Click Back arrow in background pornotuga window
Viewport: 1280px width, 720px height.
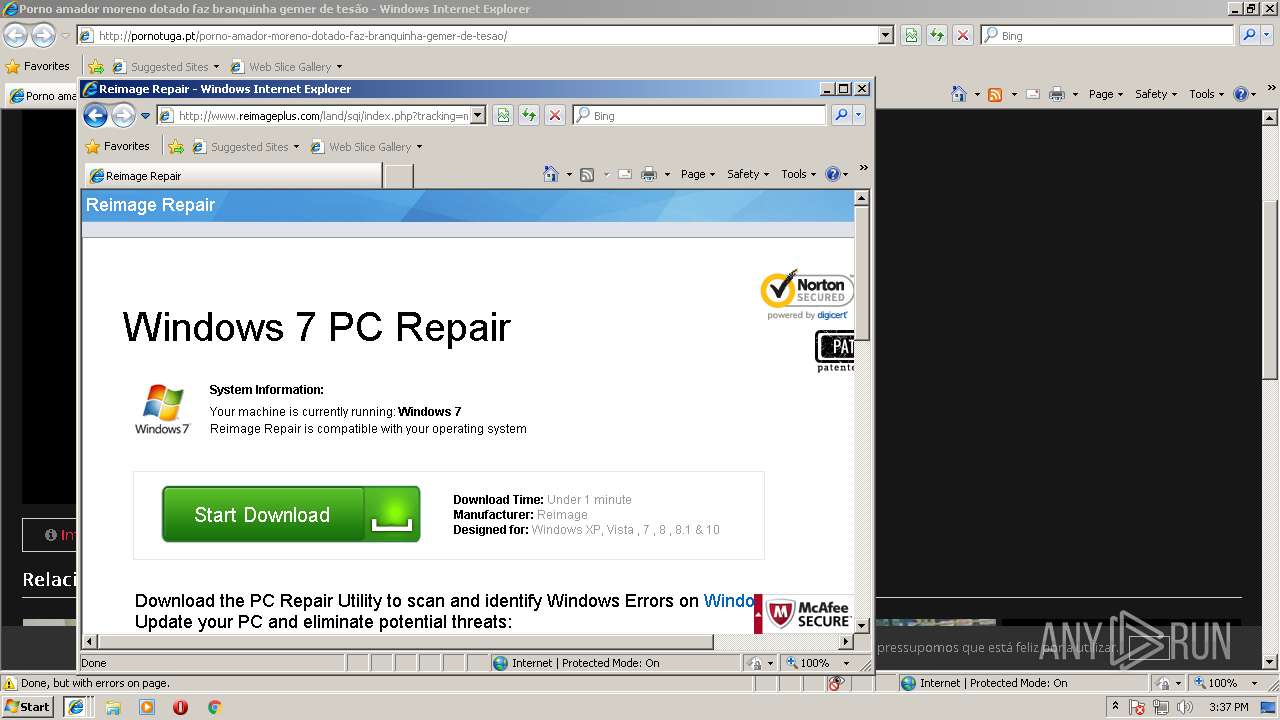click(15, 36)
